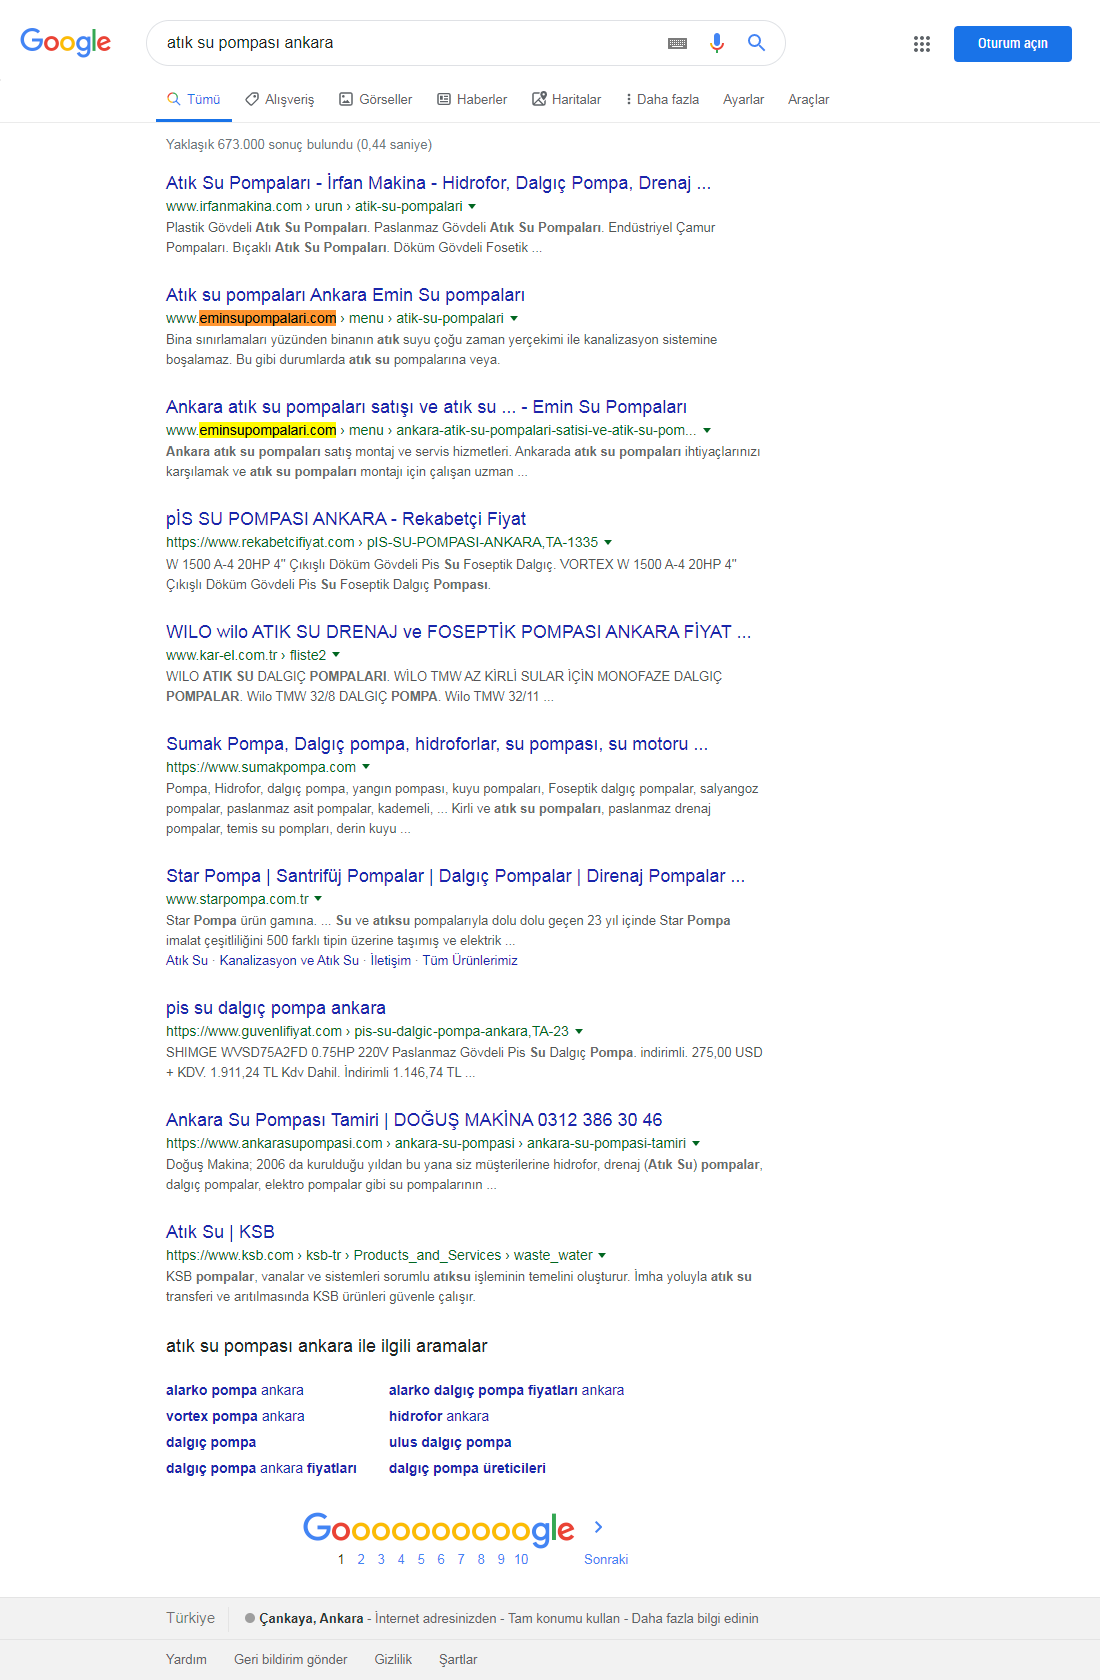Click Tam konumu kullan link

point(564,1618)
